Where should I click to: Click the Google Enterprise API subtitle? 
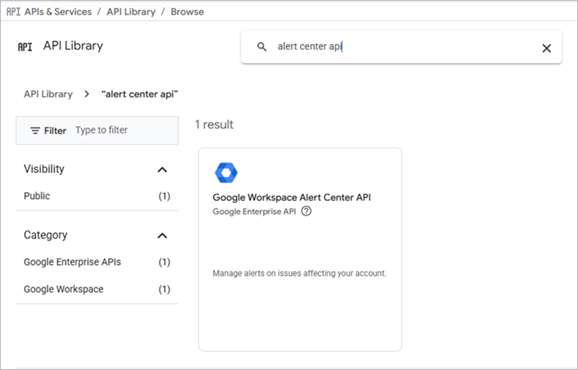coord(254,212)
